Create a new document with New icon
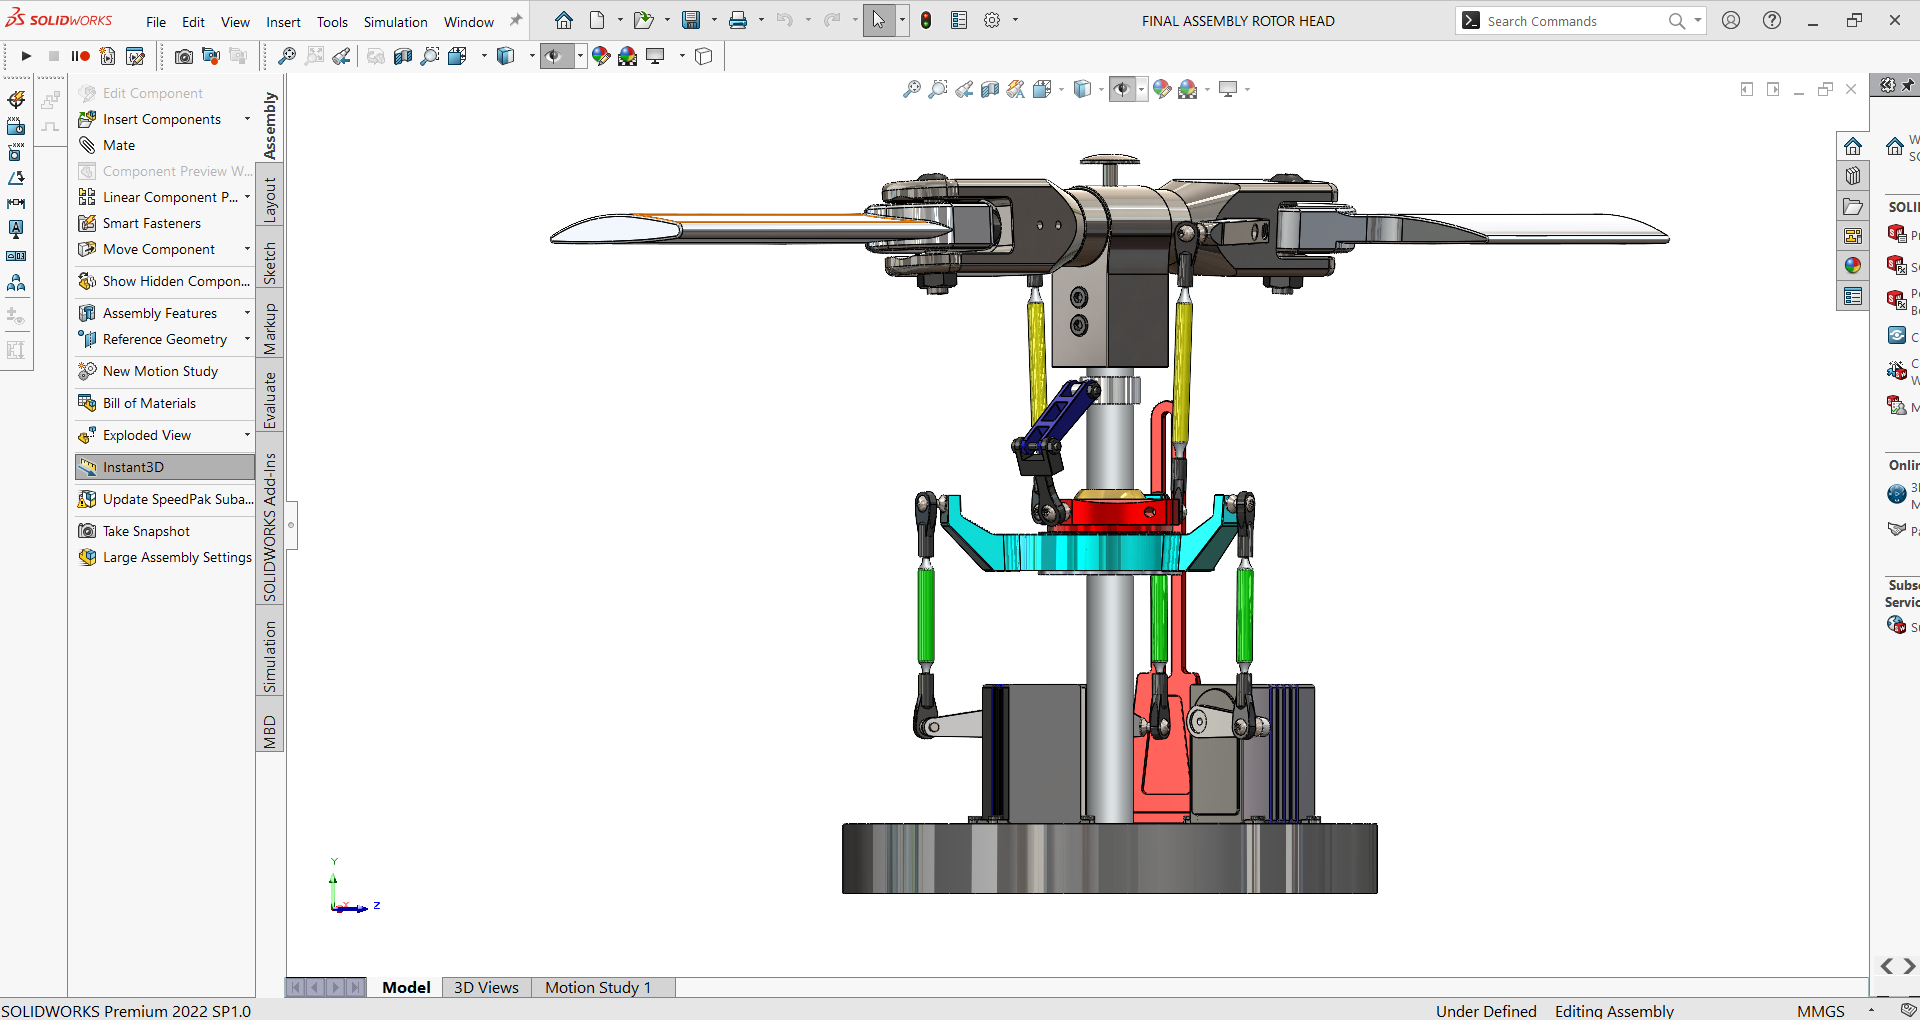This screenshot has width=1920, height=1020. (x=597, y=20)
